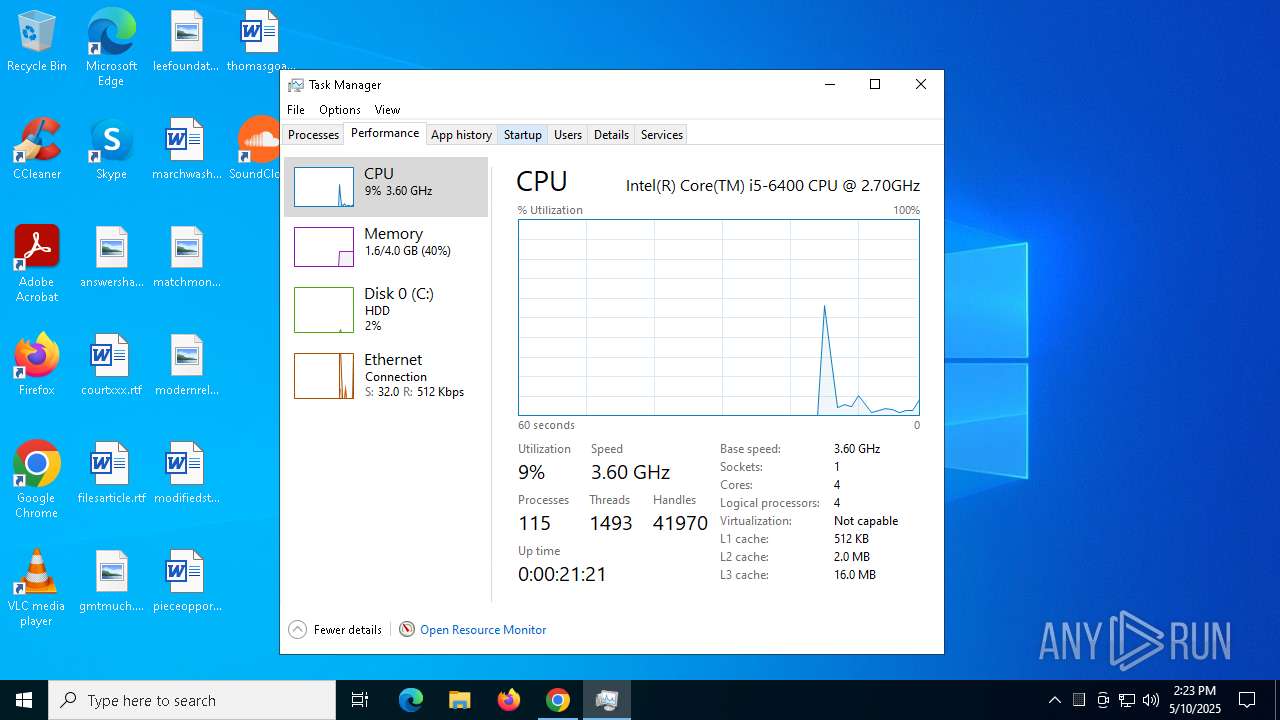Viewport: 1280px width, 720px height.
Task: Select the Adobe Acrobat desktop shortcut
Action: (37, 264)
